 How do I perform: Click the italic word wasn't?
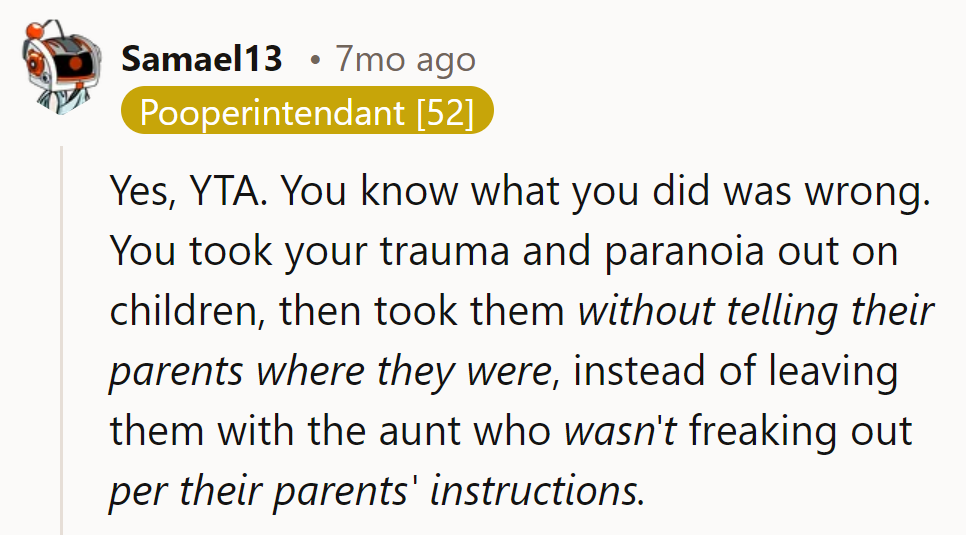coord(621,432)
